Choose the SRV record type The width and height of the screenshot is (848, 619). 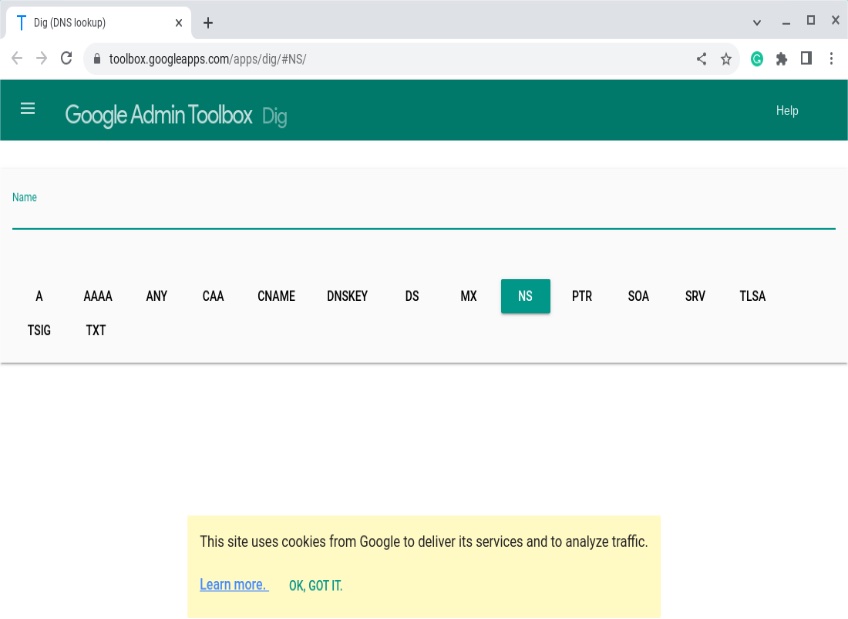[695, 296]
